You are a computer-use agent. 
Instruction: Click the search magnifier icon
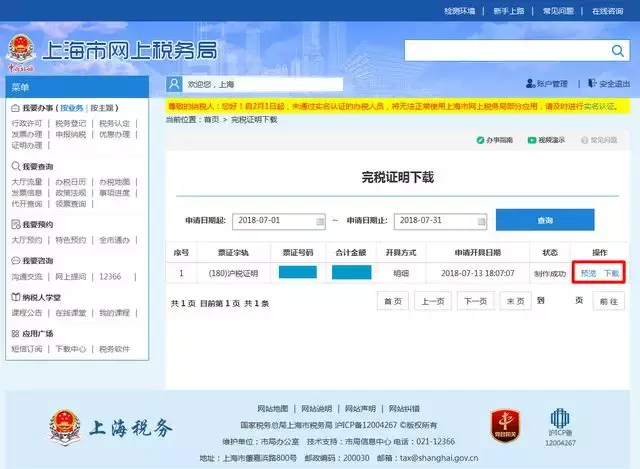[x=618, y=51]
